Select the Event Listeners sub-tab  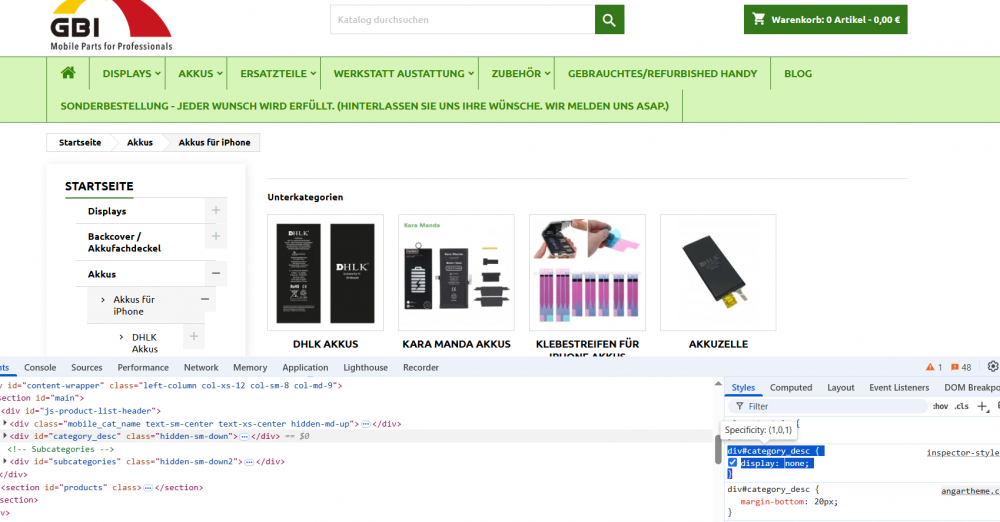899,387
